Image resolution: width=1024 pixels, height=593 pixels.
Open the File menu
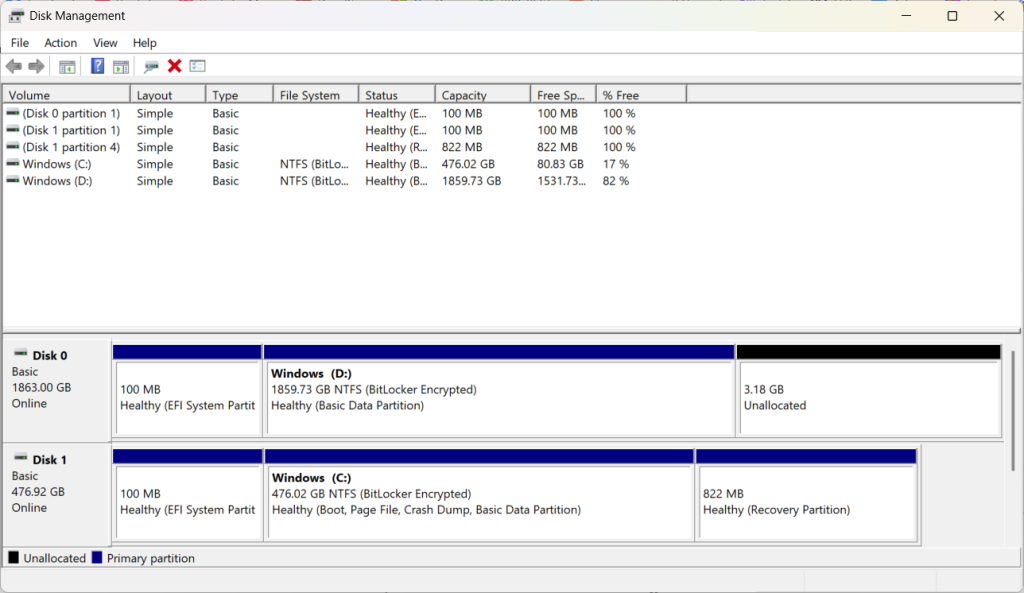(20, 43)
